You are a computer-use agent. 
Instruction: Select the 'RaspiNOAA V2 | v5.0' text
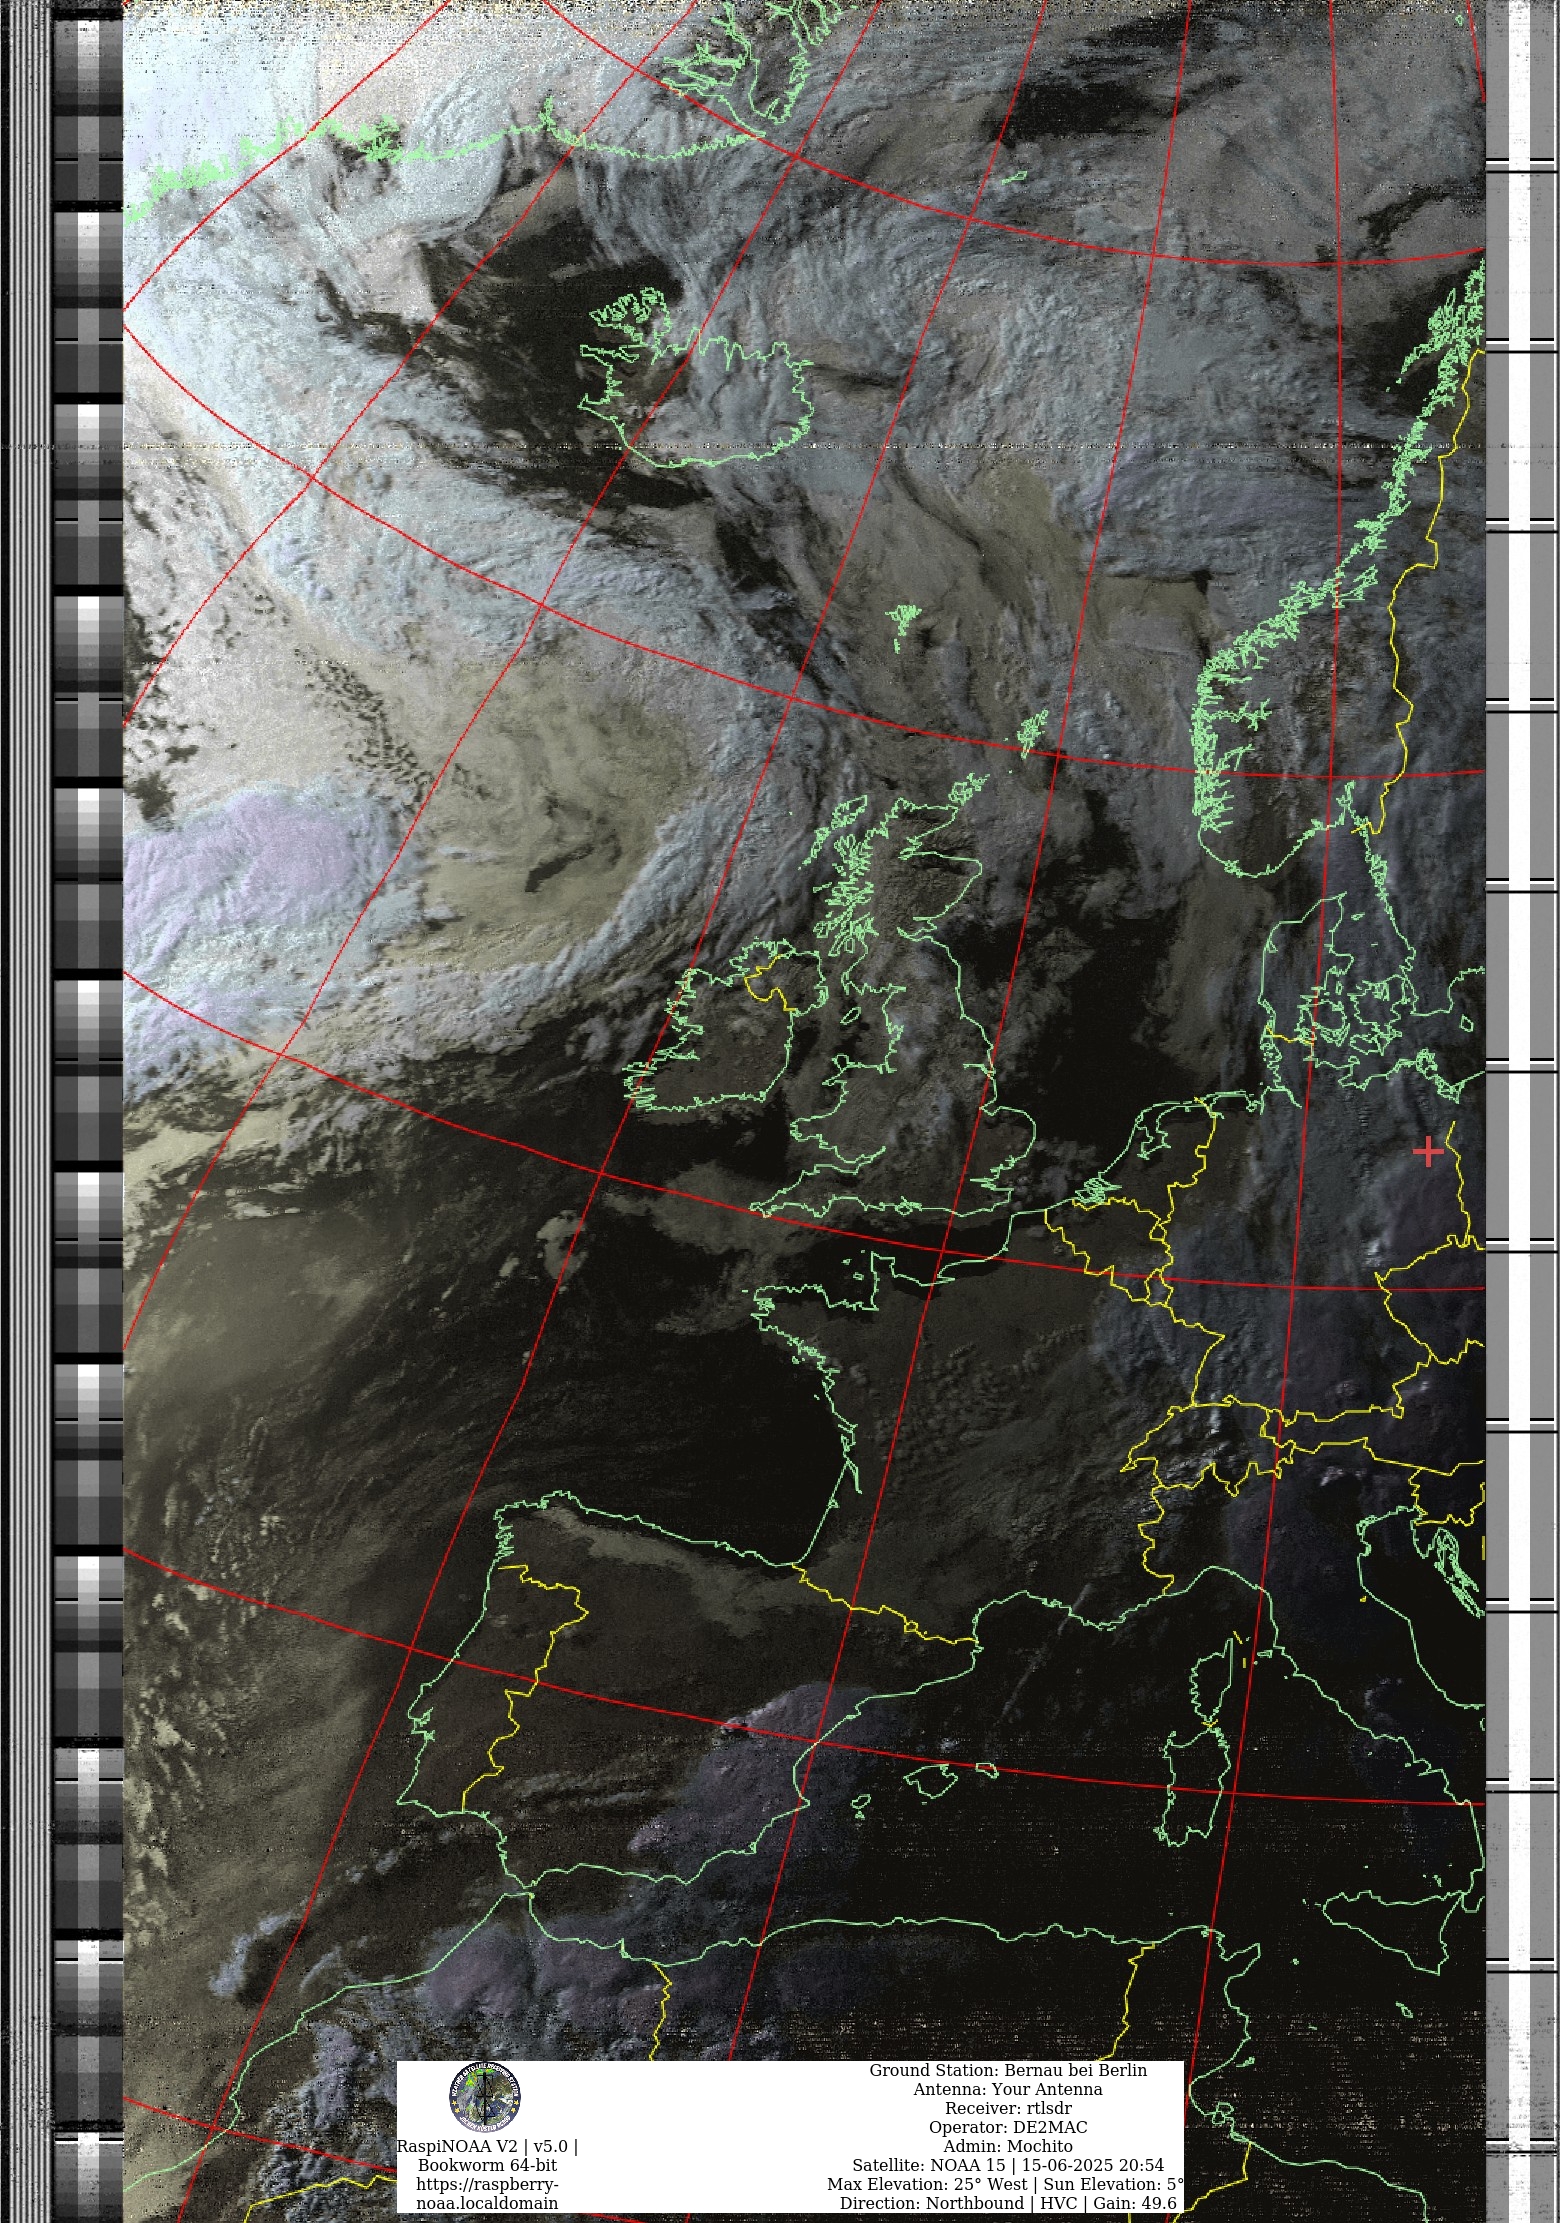click(487, 2146)
